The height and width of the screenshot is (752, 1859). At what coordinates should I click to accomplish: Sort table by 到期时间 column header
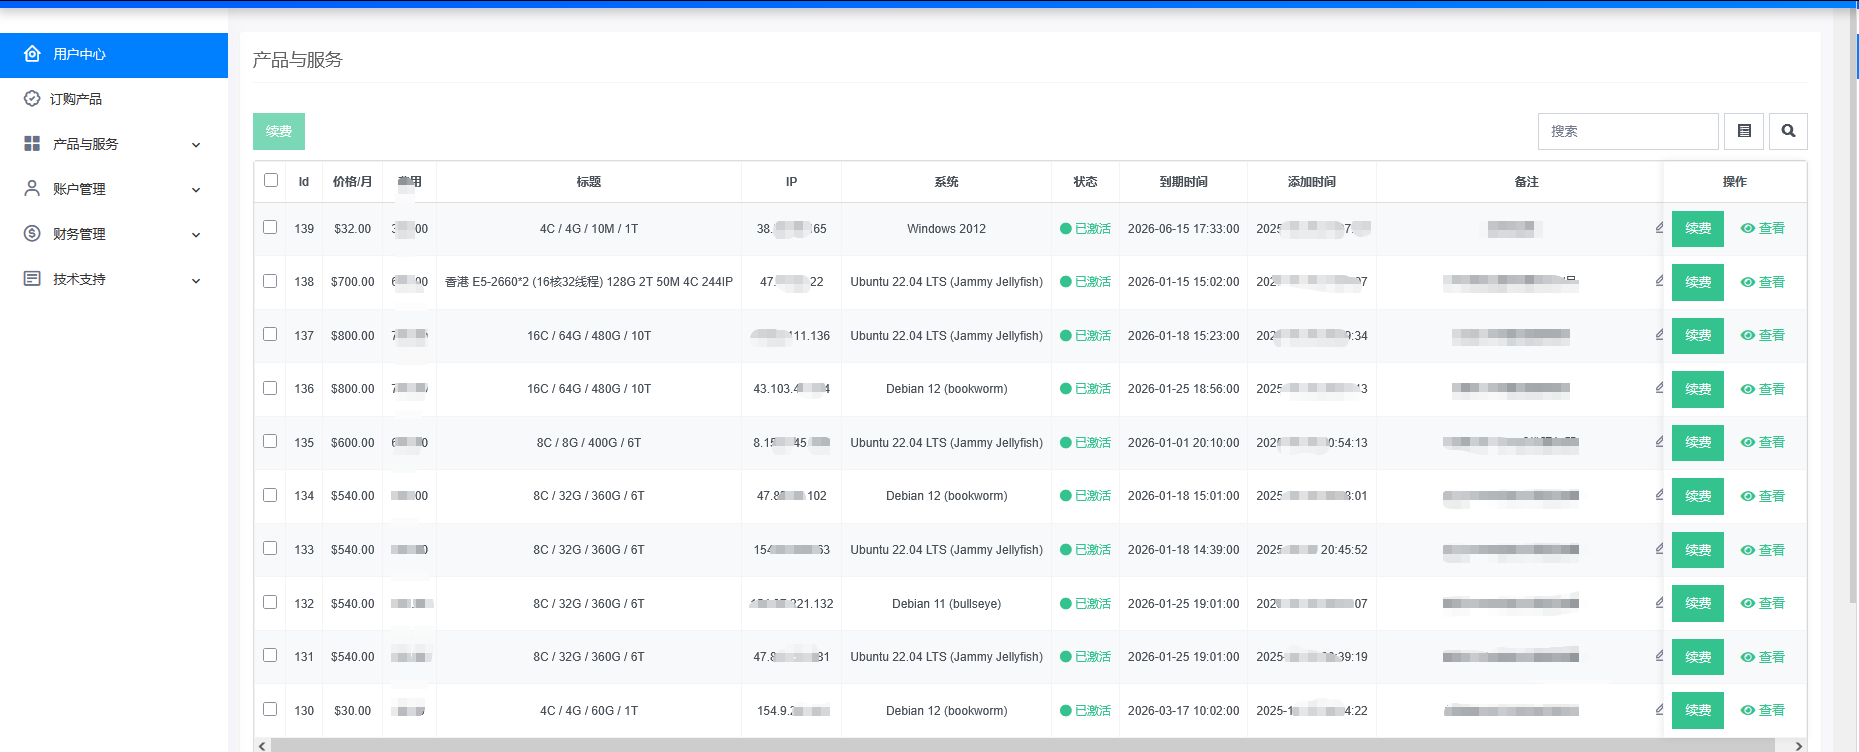point(1183,182)
